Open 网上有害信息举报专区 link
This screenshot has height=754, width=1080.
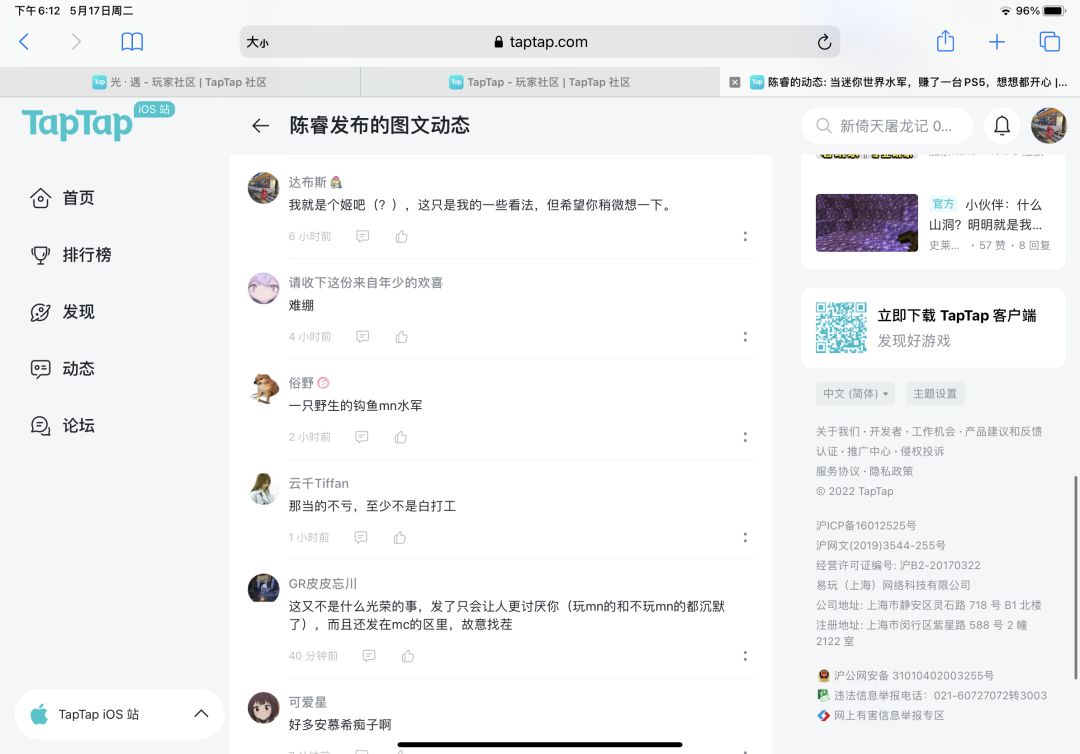[880, 715]
